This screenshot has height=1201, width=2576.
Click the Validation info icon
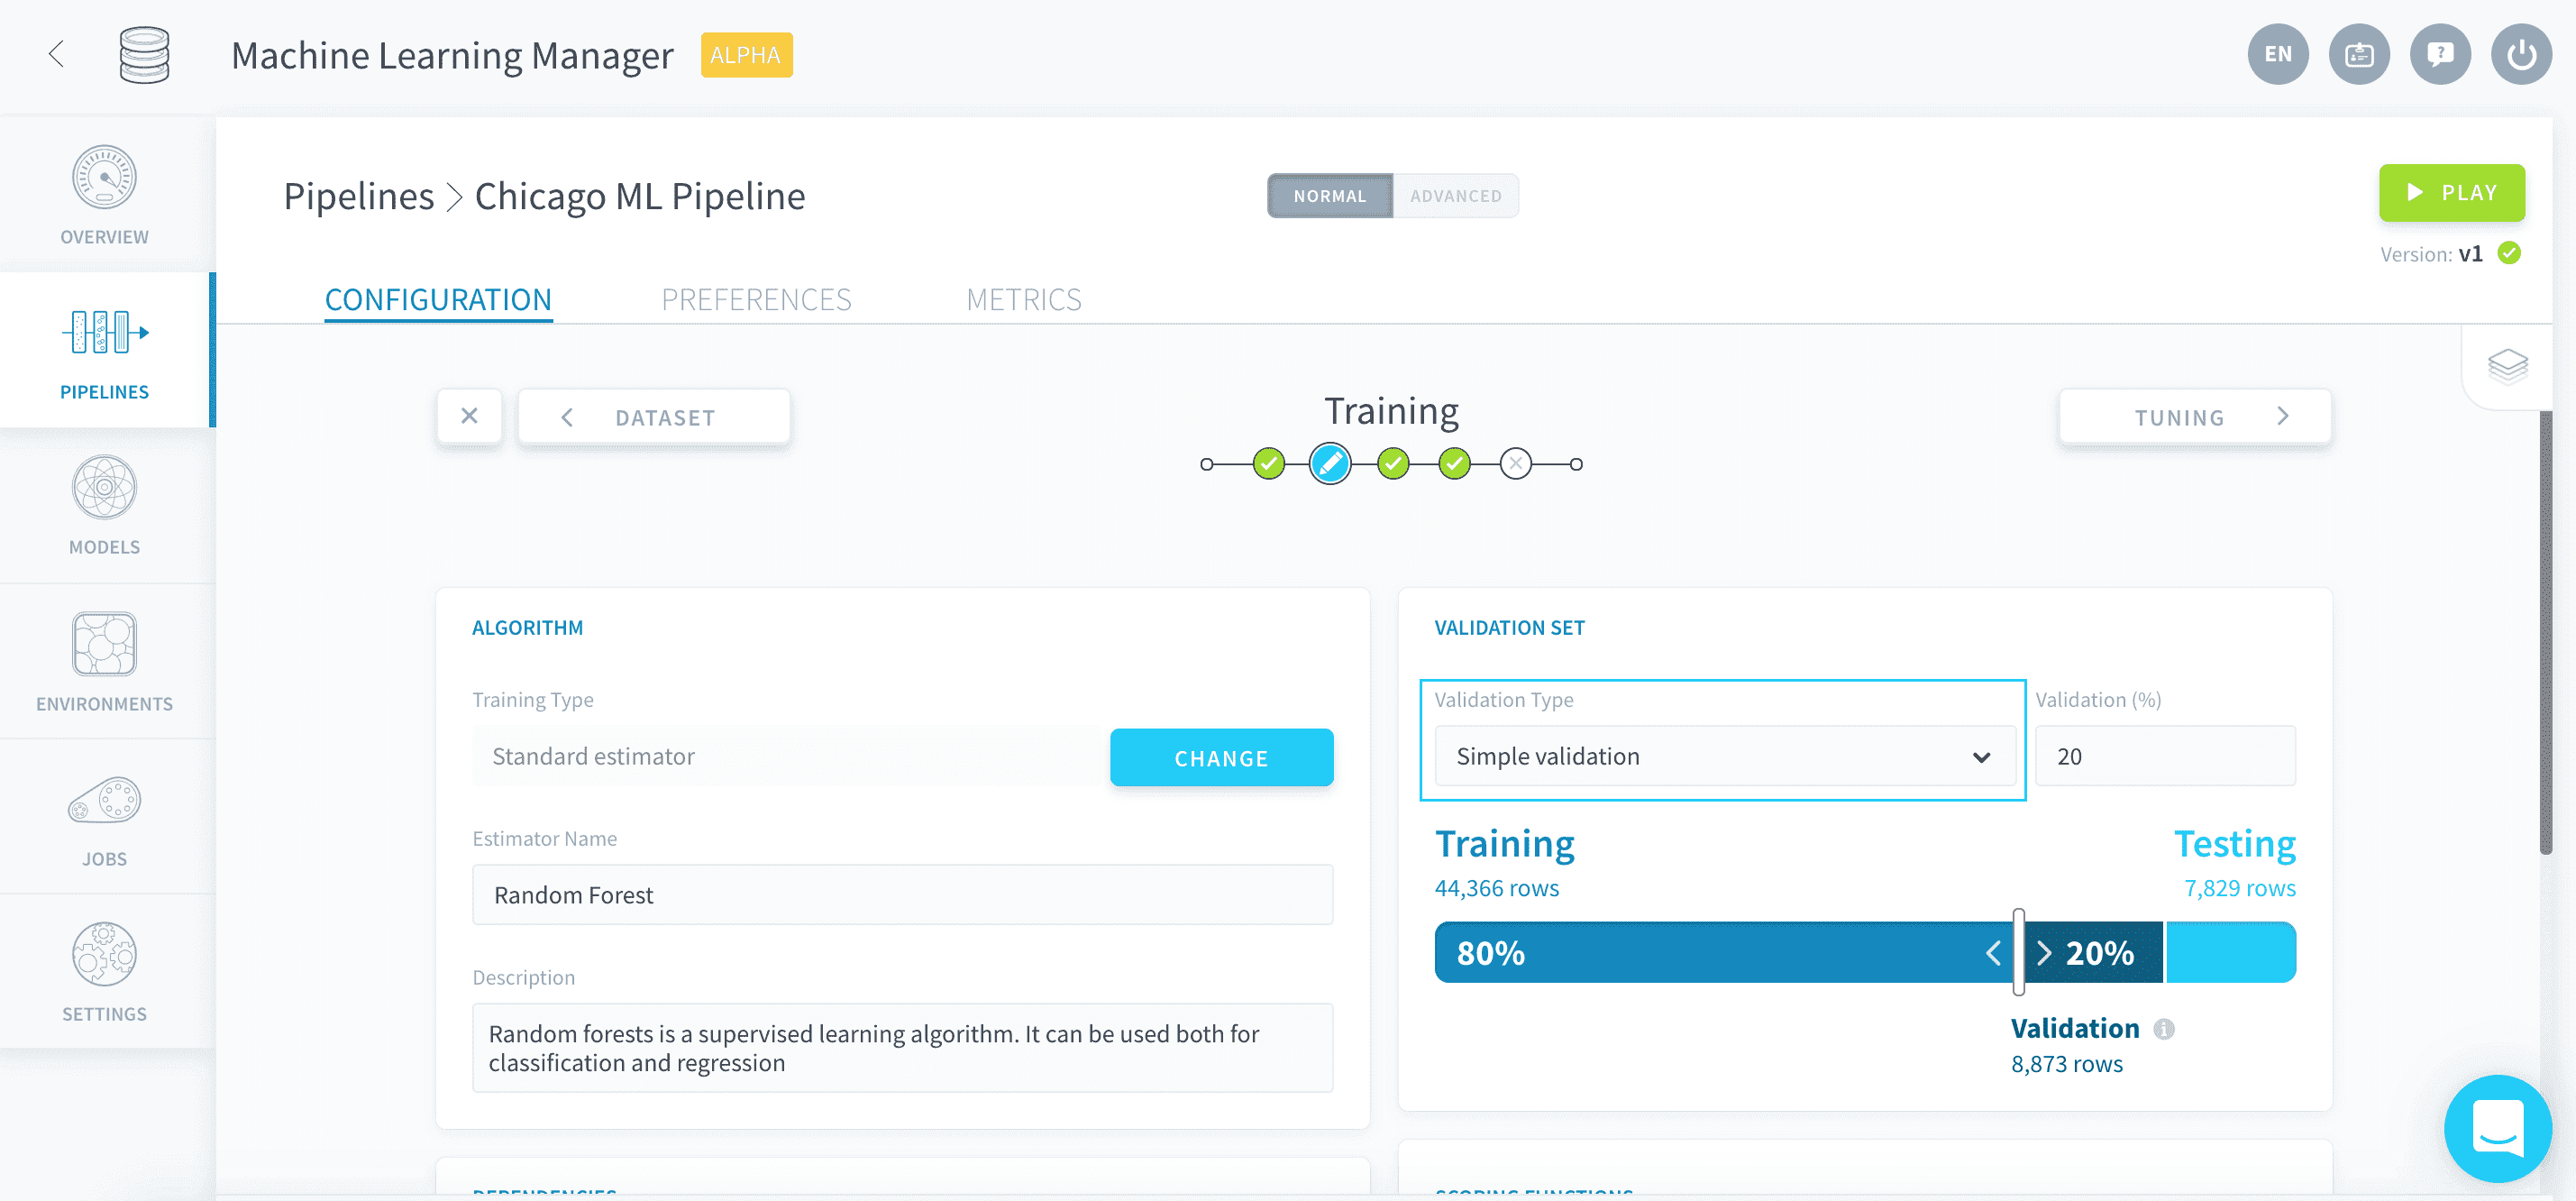pos(2163,1029)
